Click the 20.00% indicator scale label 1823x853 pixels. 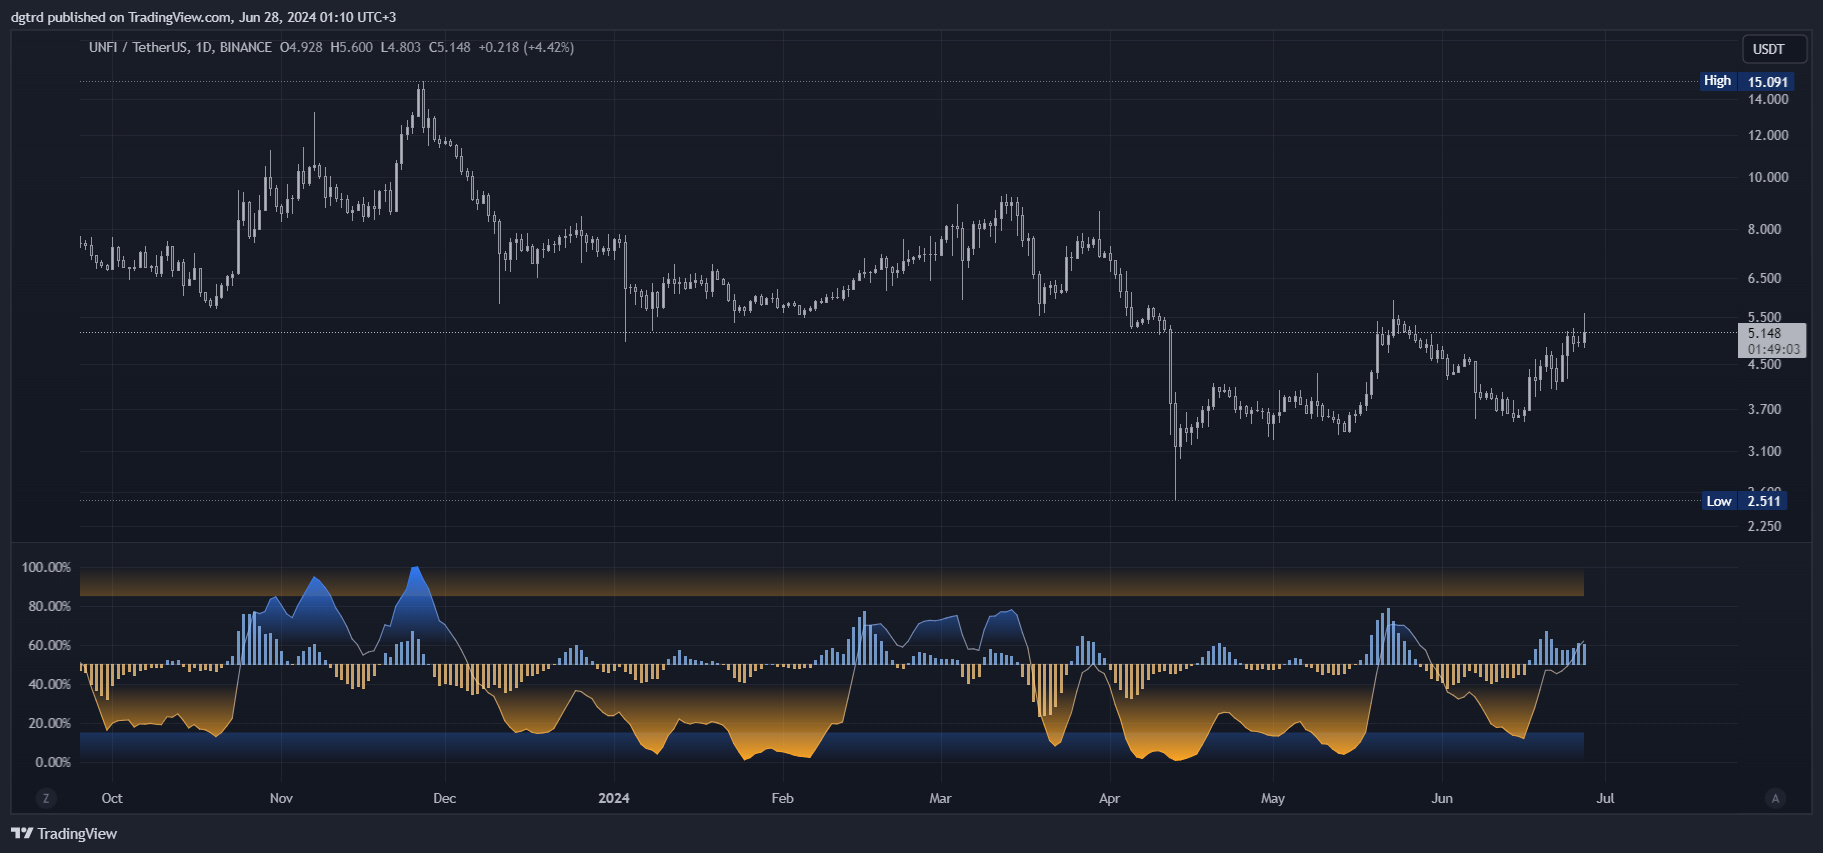[x=49, y=723]
